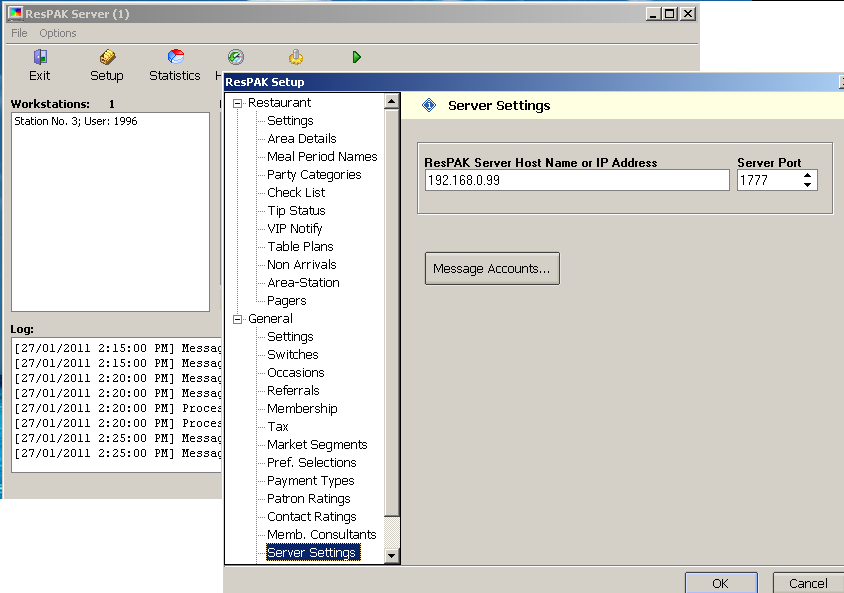
Task: Open the Options menu
Action: [x=58, y=33]
